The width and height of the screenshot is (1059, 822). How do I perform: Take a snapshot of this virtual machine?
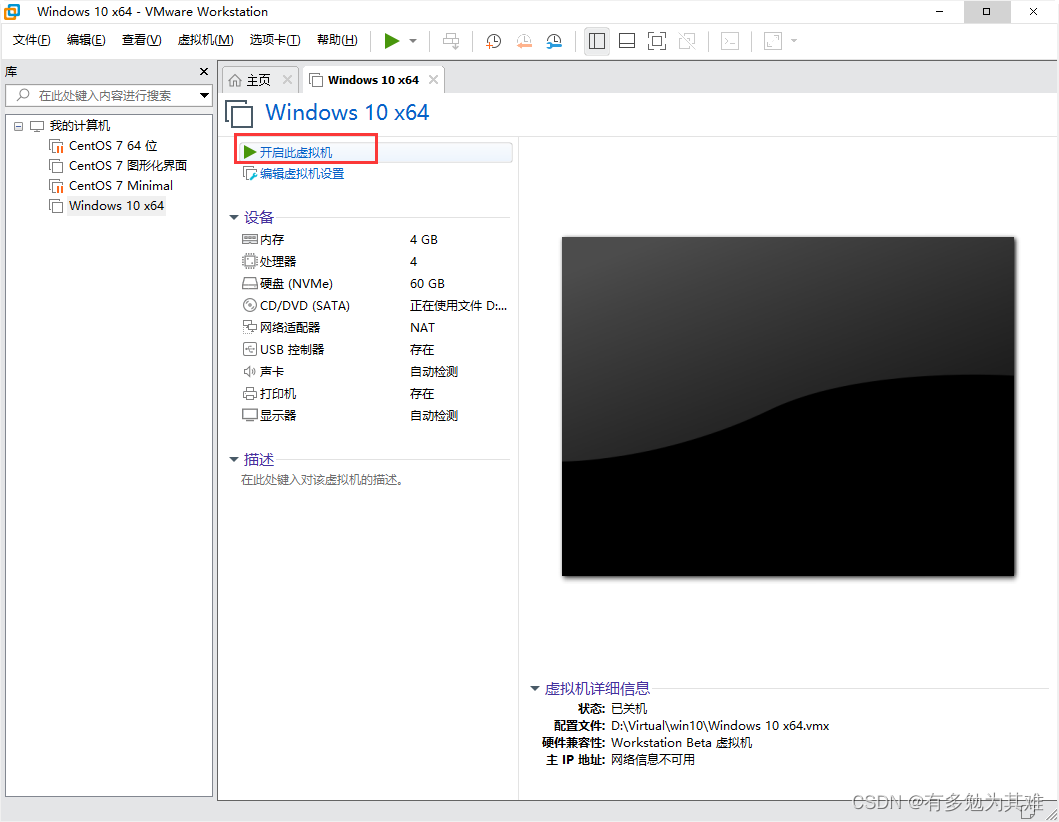[x=494, y=41]
